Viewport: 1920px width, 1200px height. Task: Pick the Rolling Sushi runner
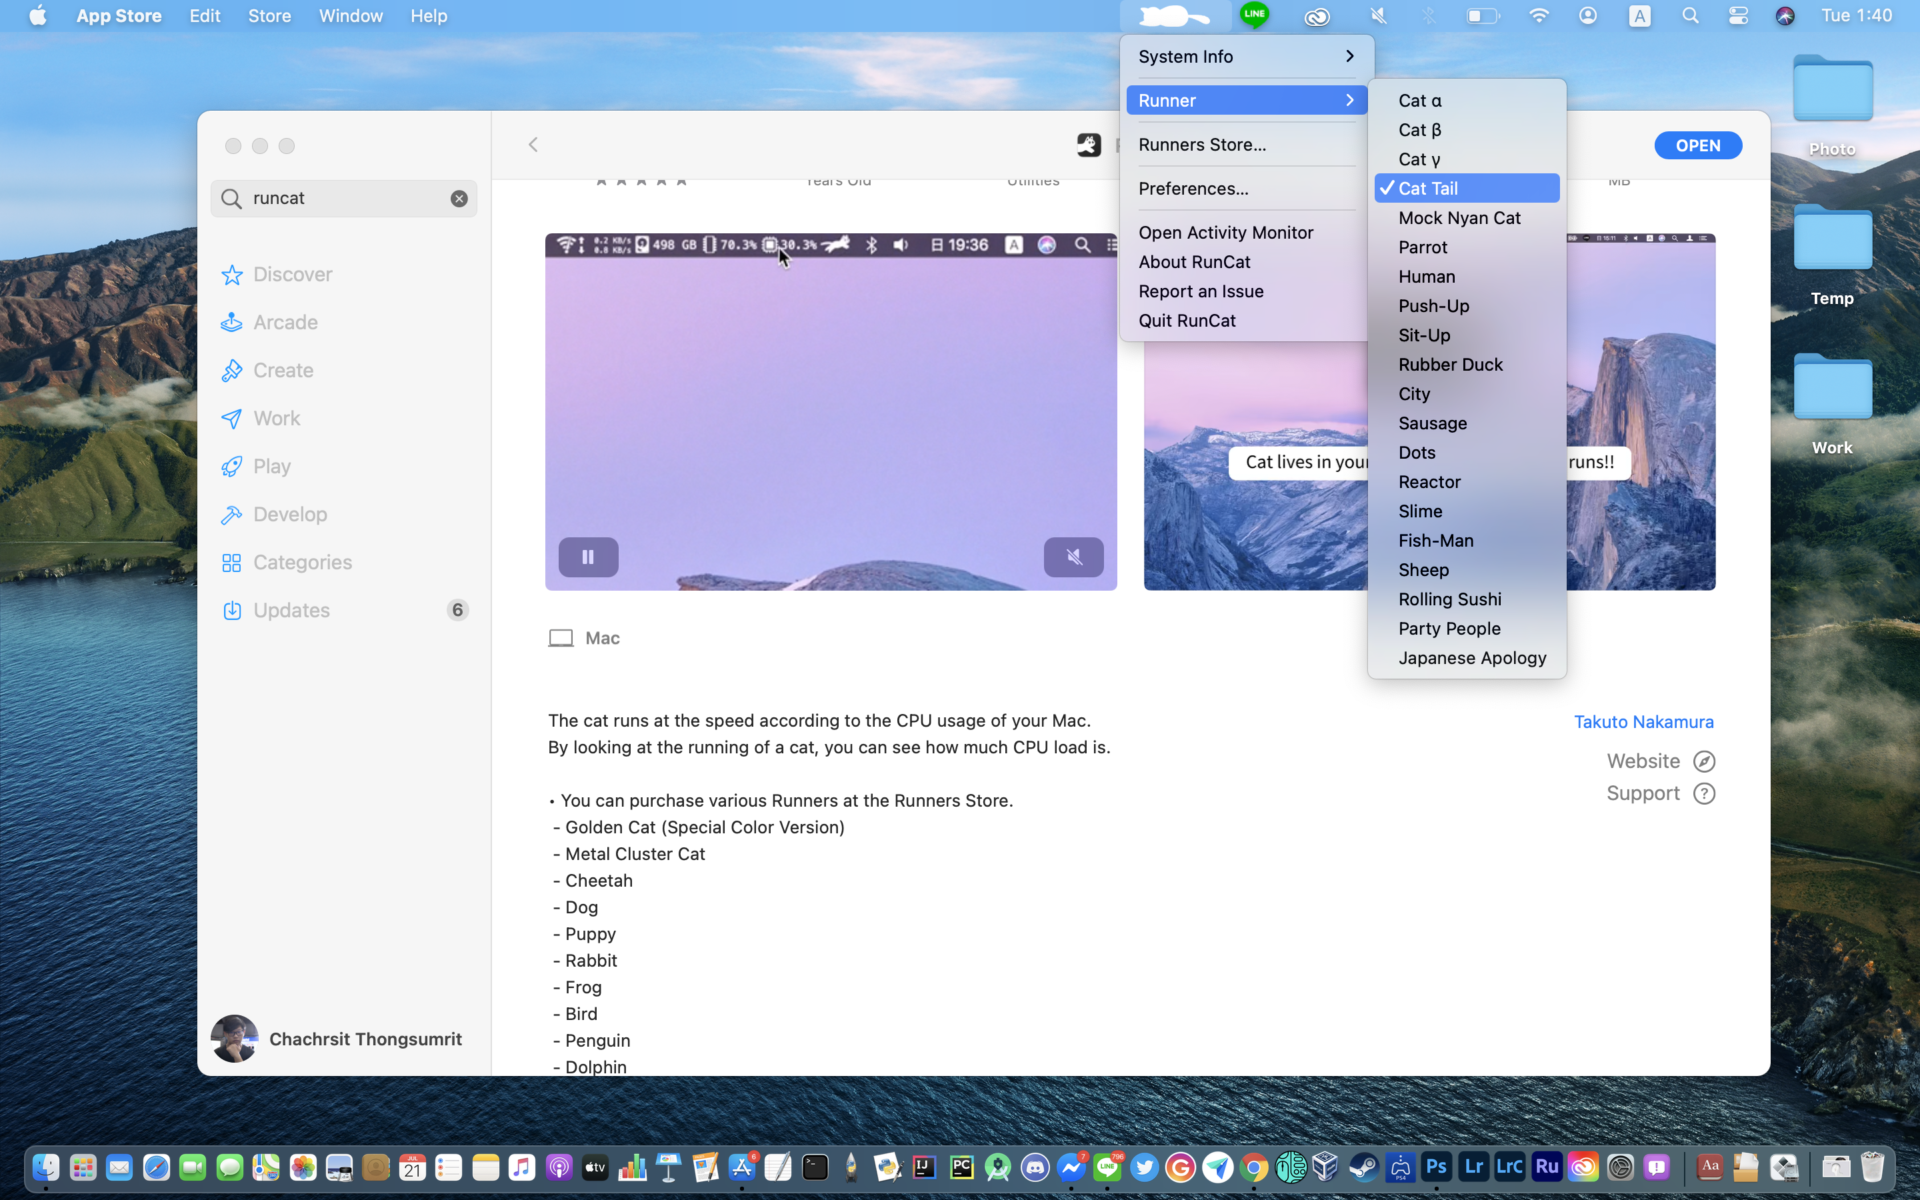pos(1467,599)
